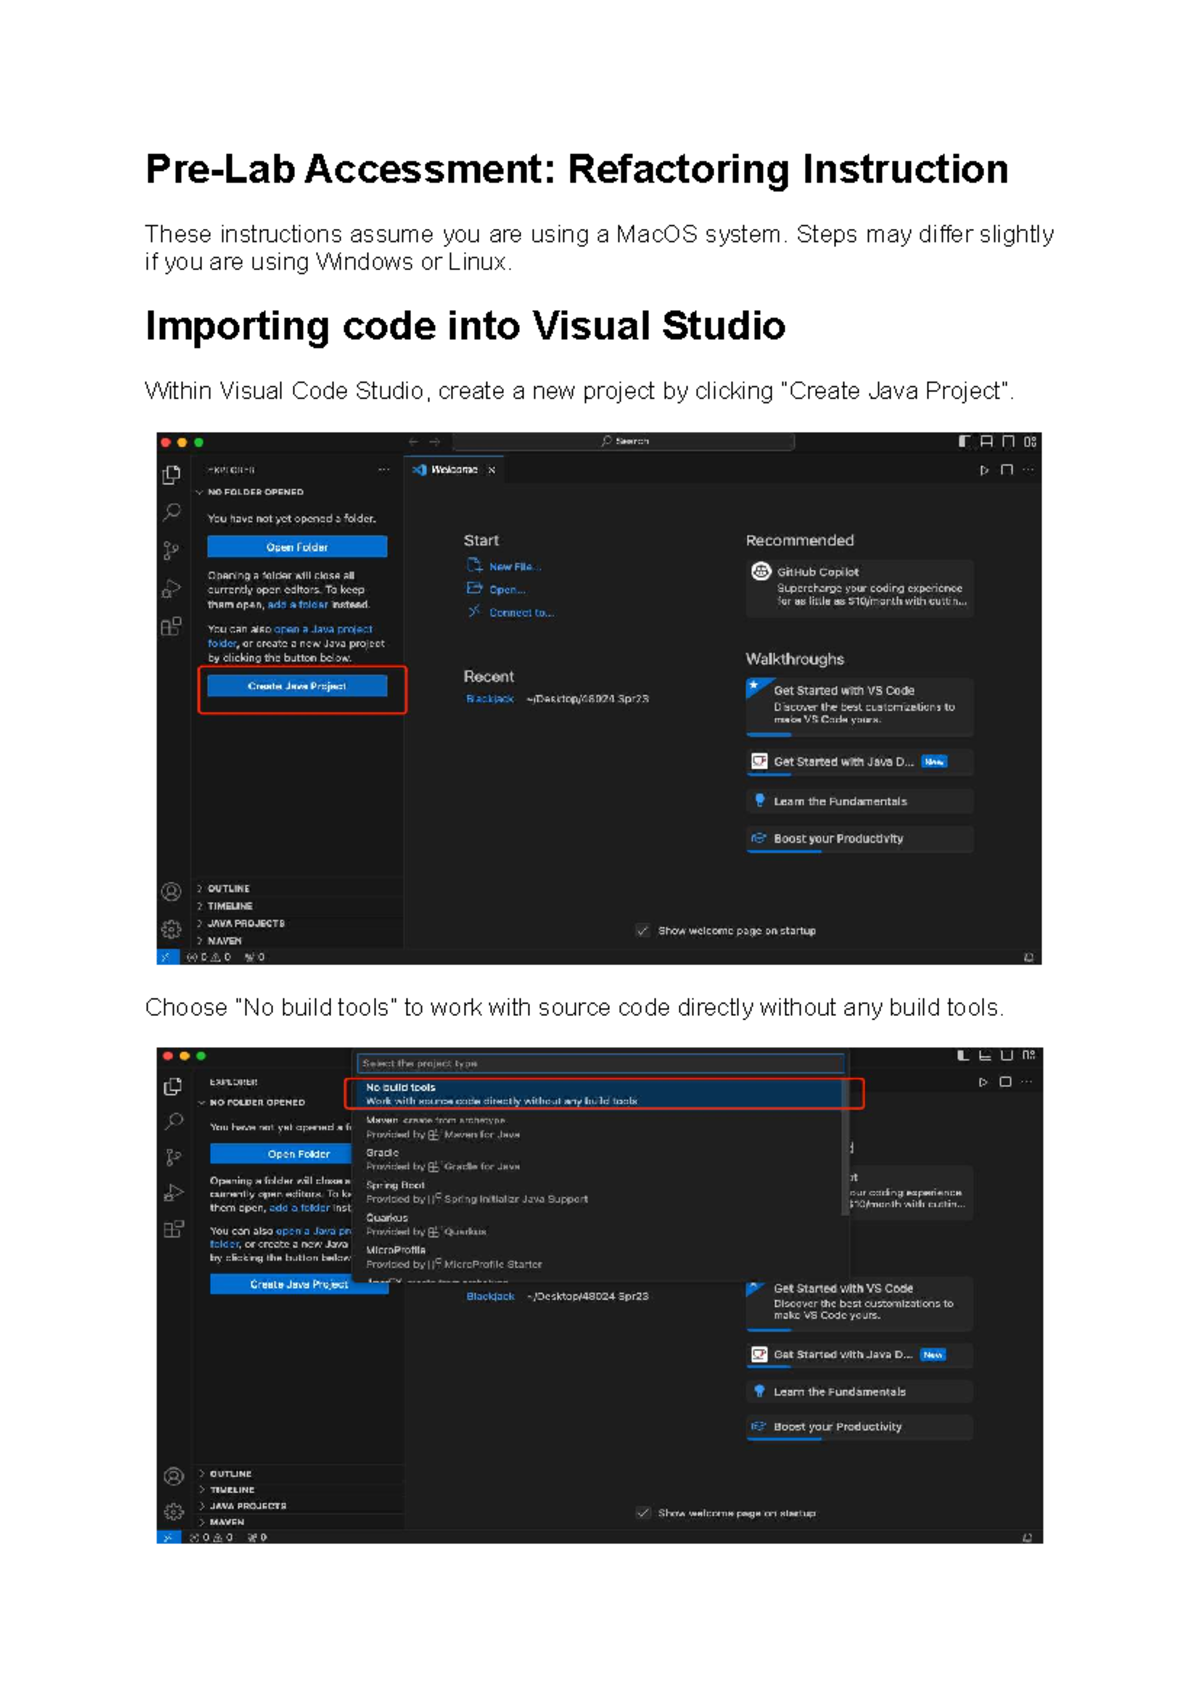Toggle 'Show welcome page on startup' in upper screenshot
This screenshot has width=1200, height=1696.
643,931
